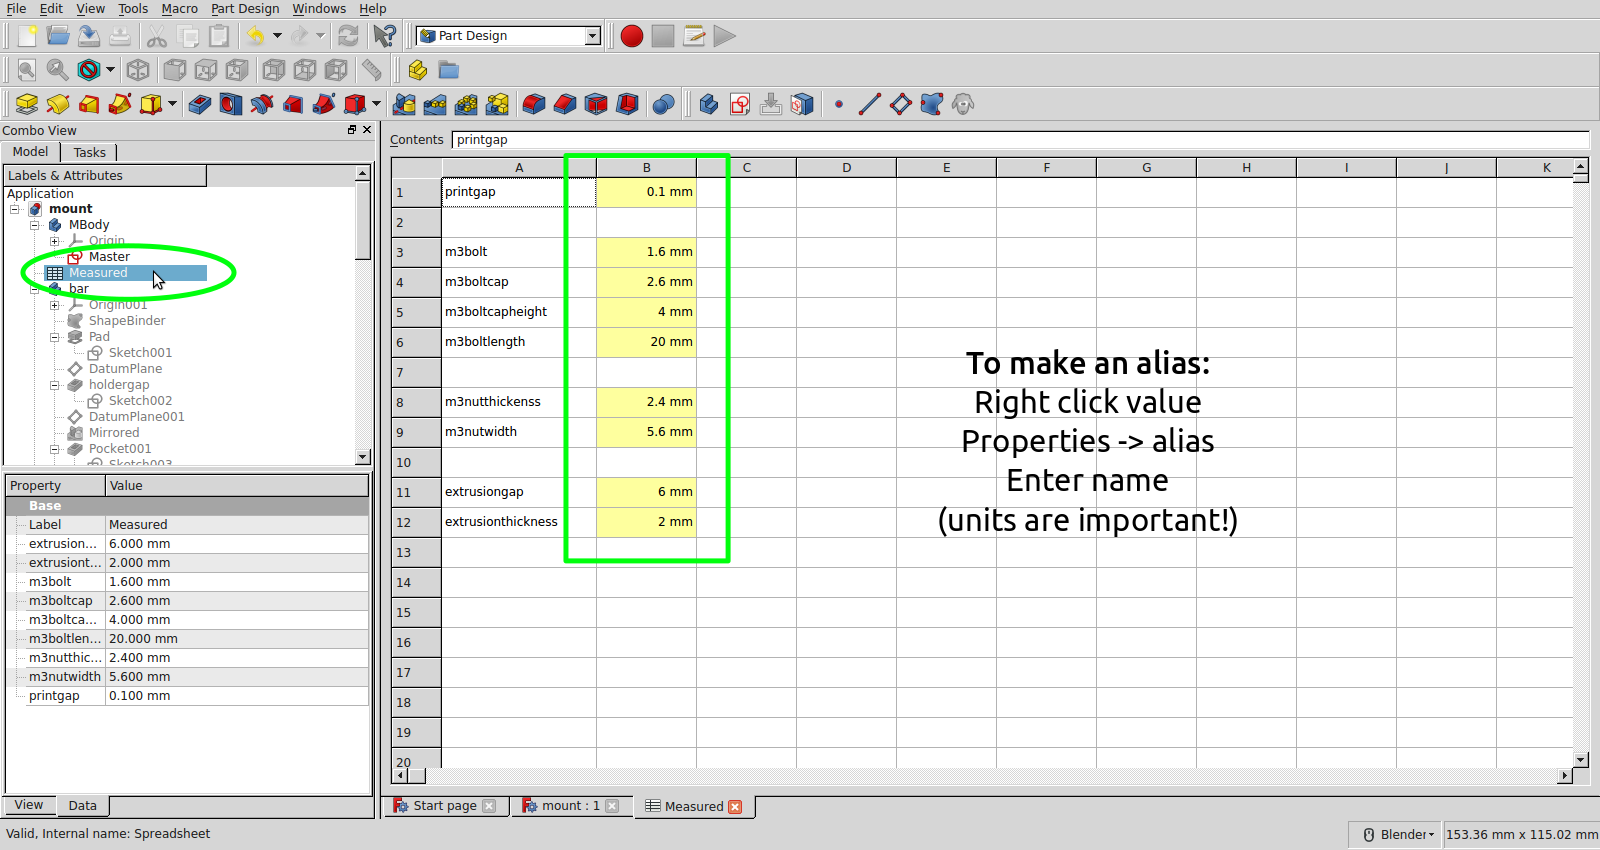Click the Boolean operation spheres icon

(x=663, y=104)
